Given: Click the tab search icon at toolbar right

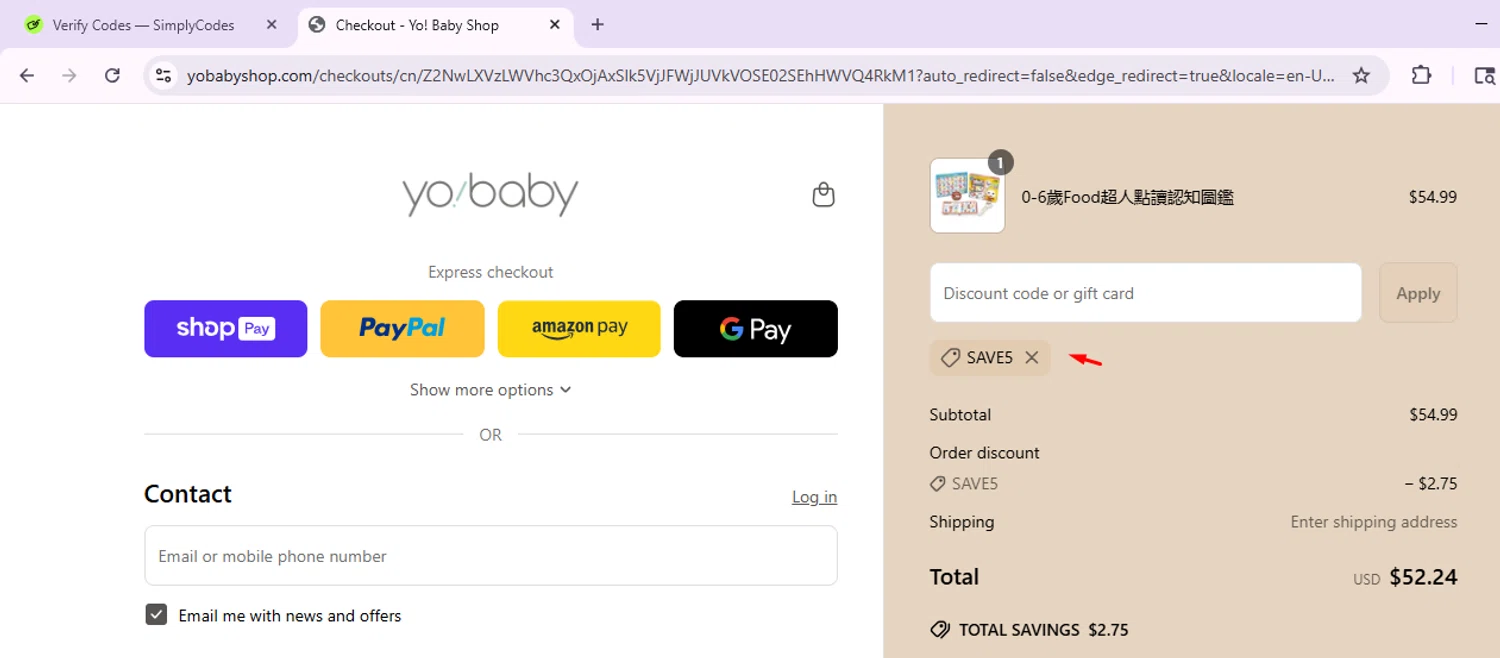Looking at the screenshot, I should tap(1484, 75).
